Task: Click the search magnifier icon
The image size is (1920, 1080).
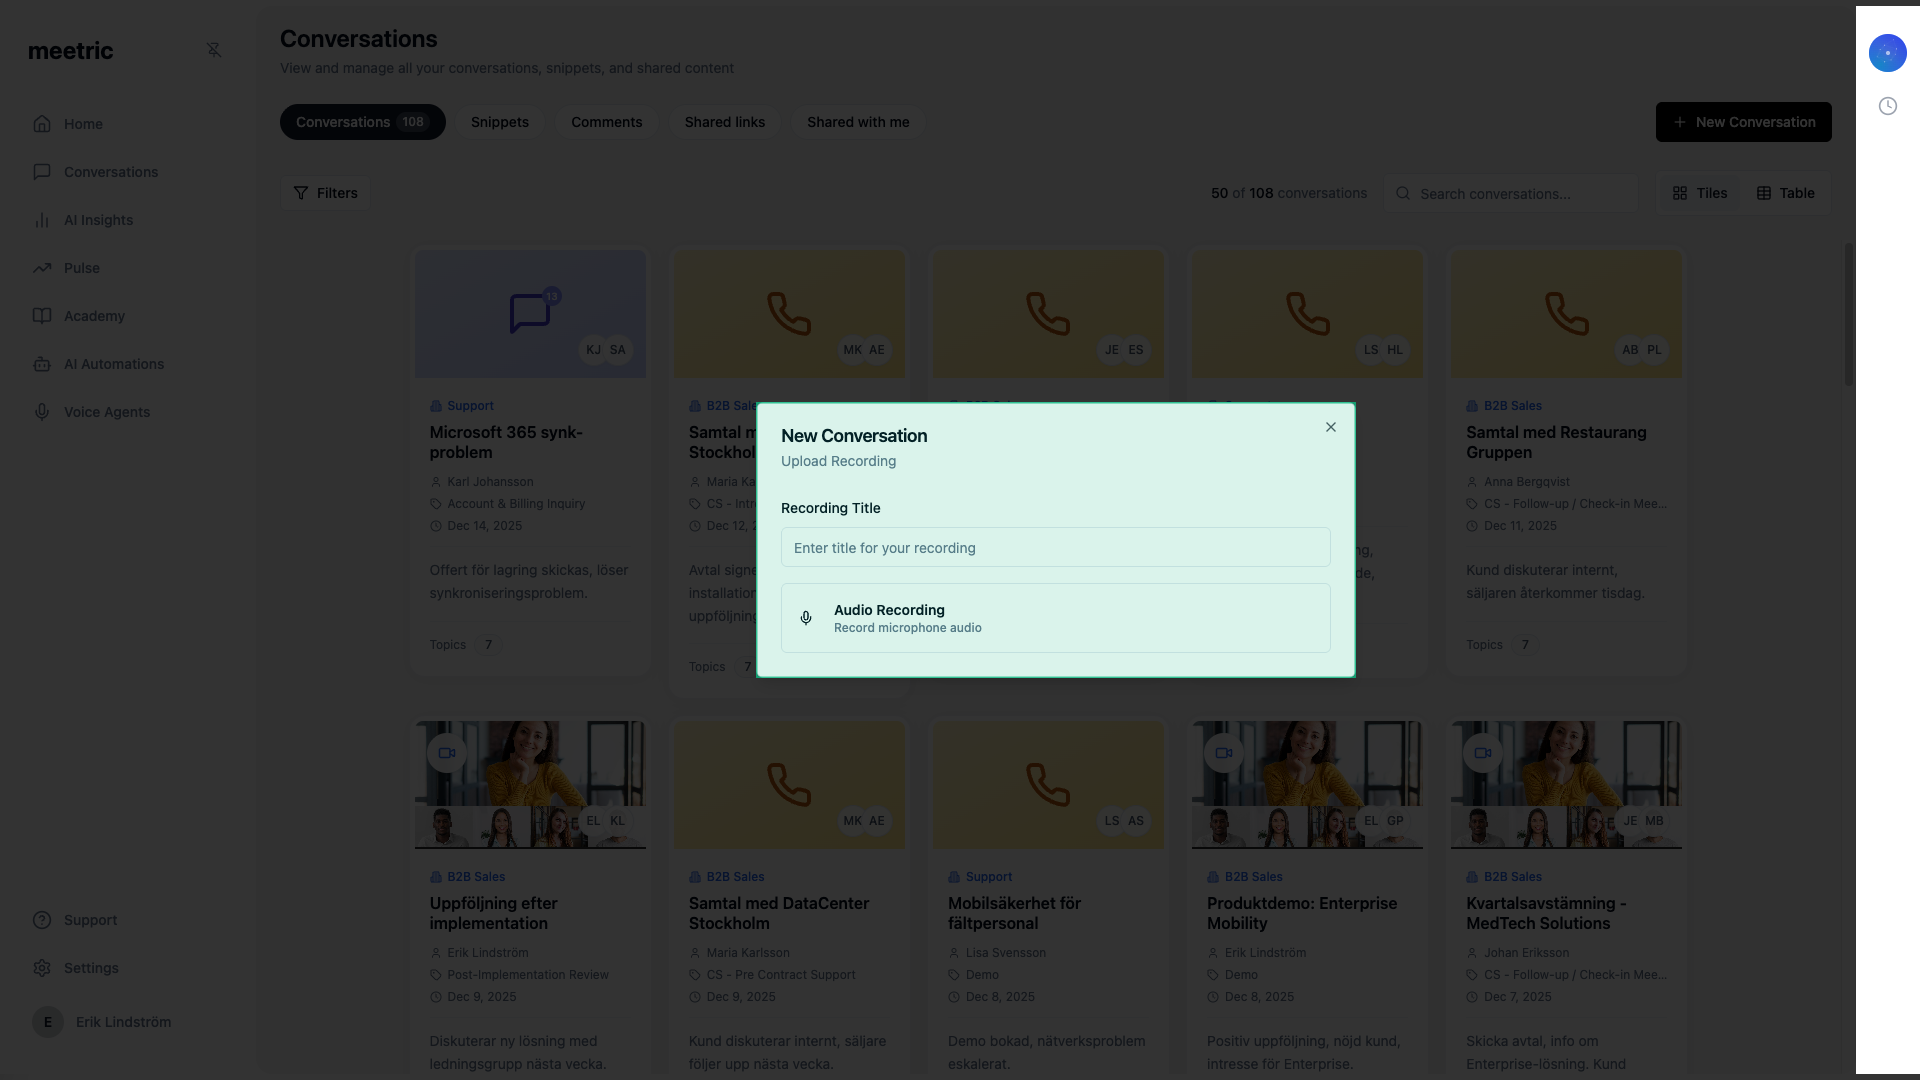Action: 1404,193
